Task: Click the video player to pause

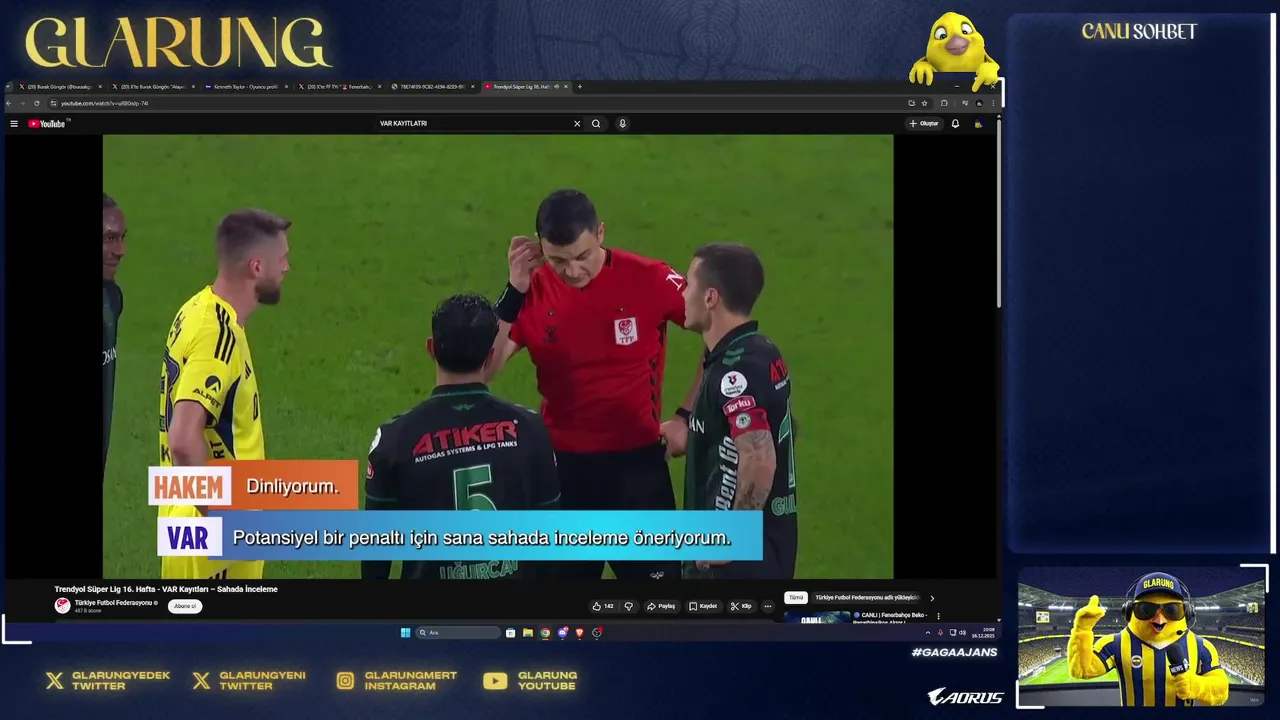Action: (498, 356)
